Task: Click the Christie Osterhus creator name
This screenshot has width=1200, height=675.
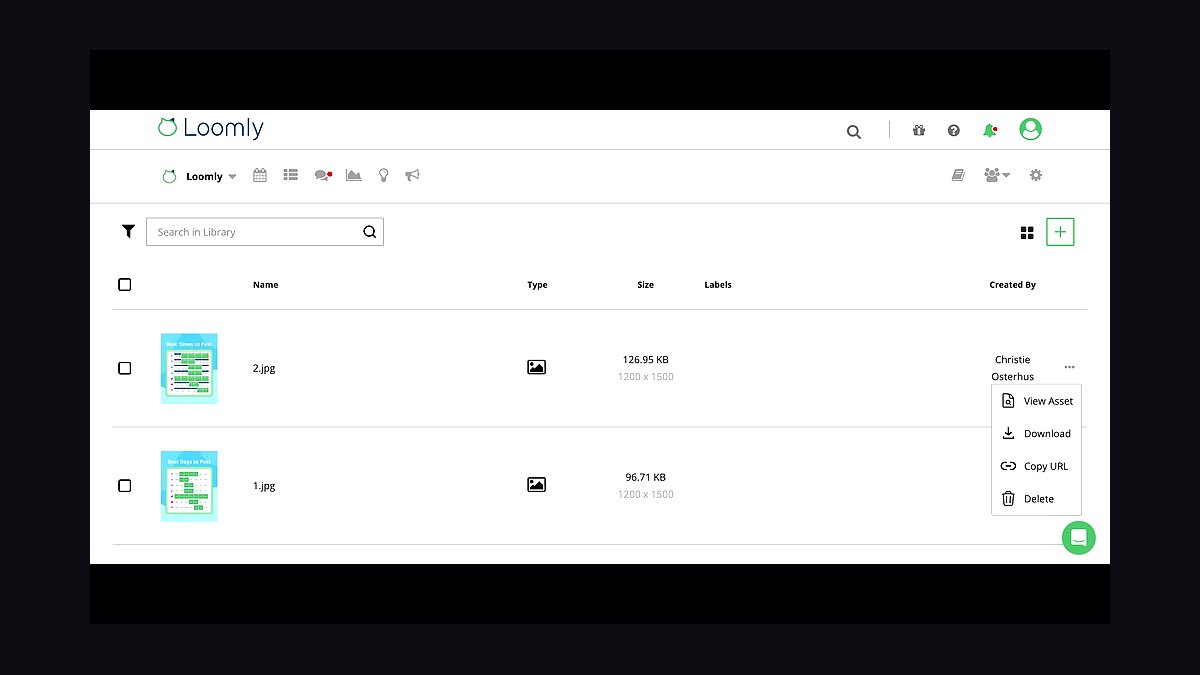Action: pos(1013,368)
